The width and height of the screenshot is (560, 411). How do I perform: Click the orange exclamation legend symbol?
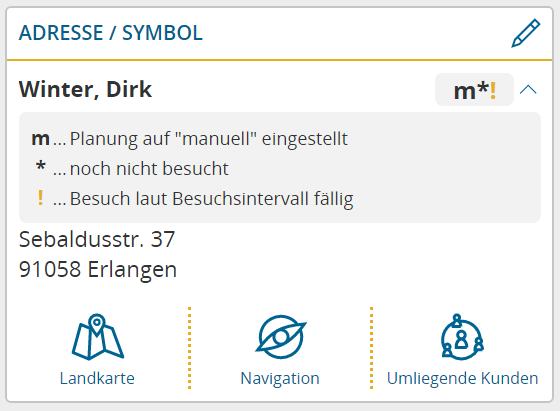tap(40, 198)
